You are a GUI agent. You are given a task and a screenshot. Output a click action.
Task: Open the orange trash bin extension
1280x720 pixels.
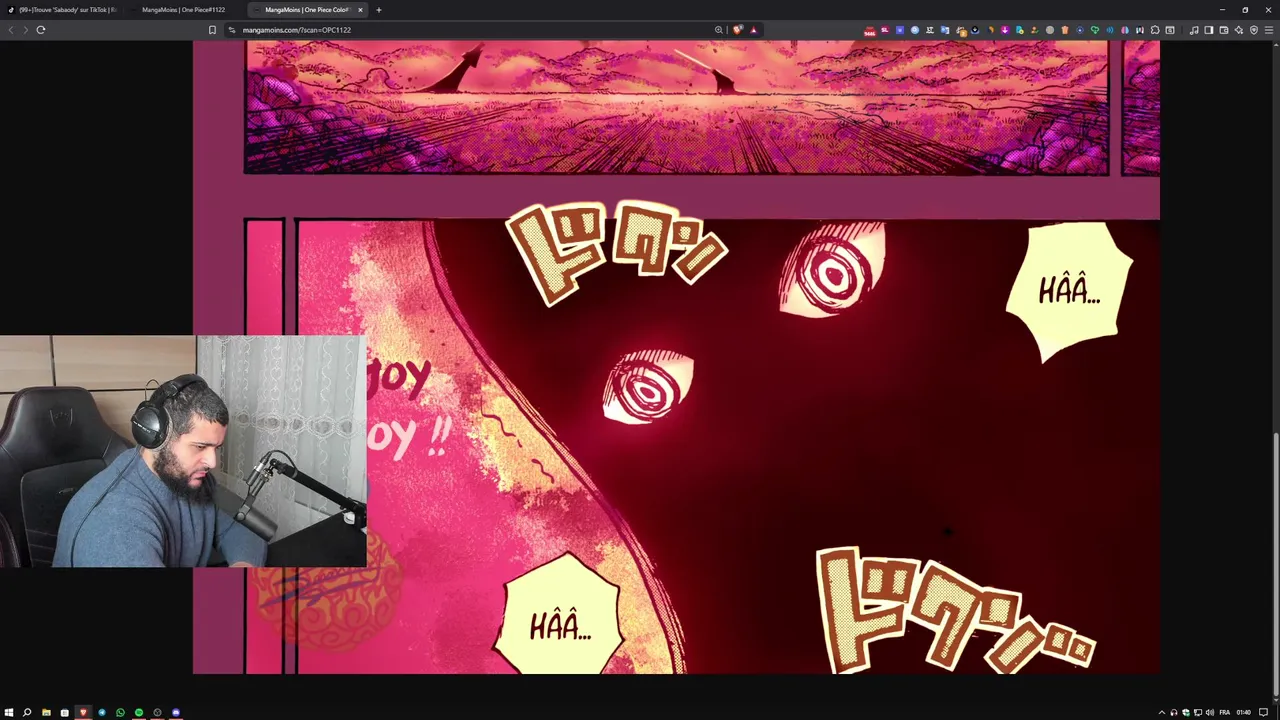coord(1065,30)
